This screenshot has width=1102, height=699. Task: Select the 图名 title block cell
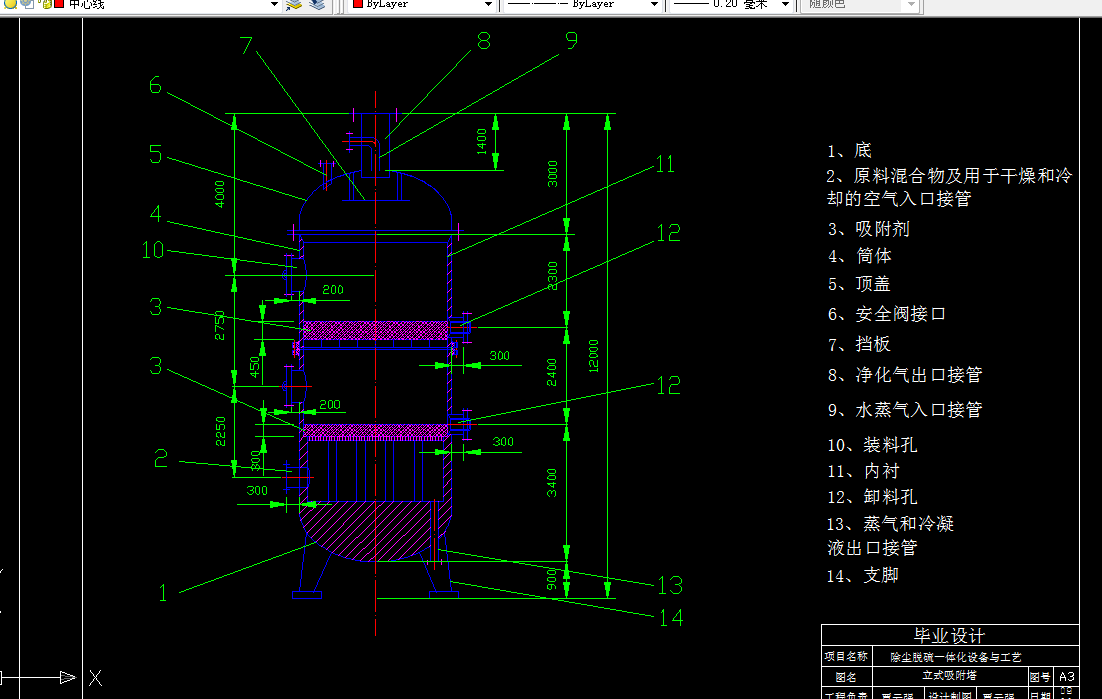point(846,677)
